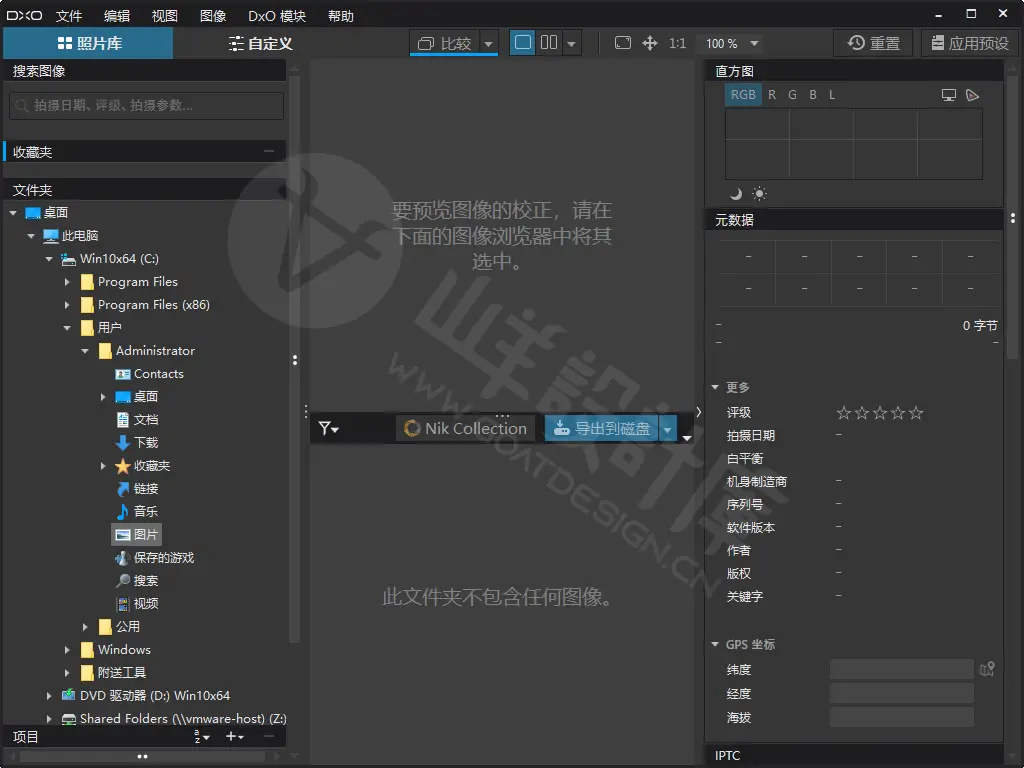Screen dimensions: 1024x768
Task: Select the 文档 documents folder
Action: [x=137, y=419]
